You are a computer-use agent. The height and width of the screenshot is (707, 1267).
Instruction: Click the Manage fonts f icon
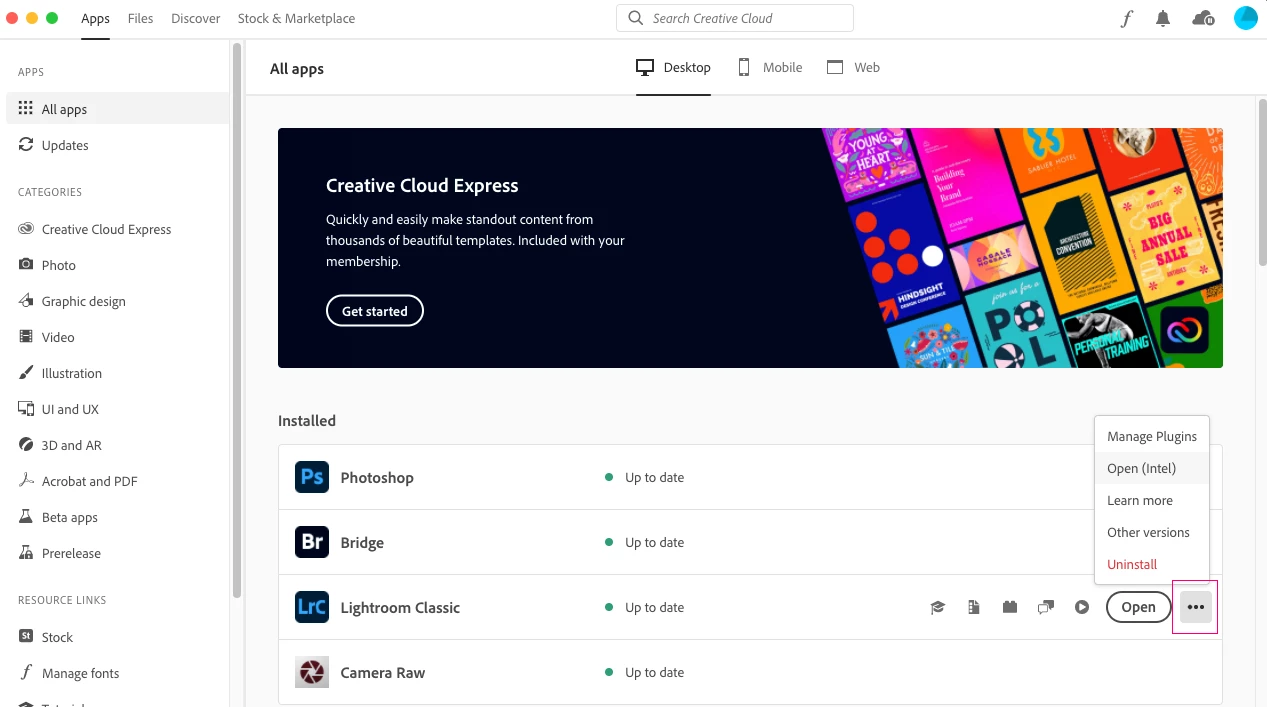tap(26, 673)
